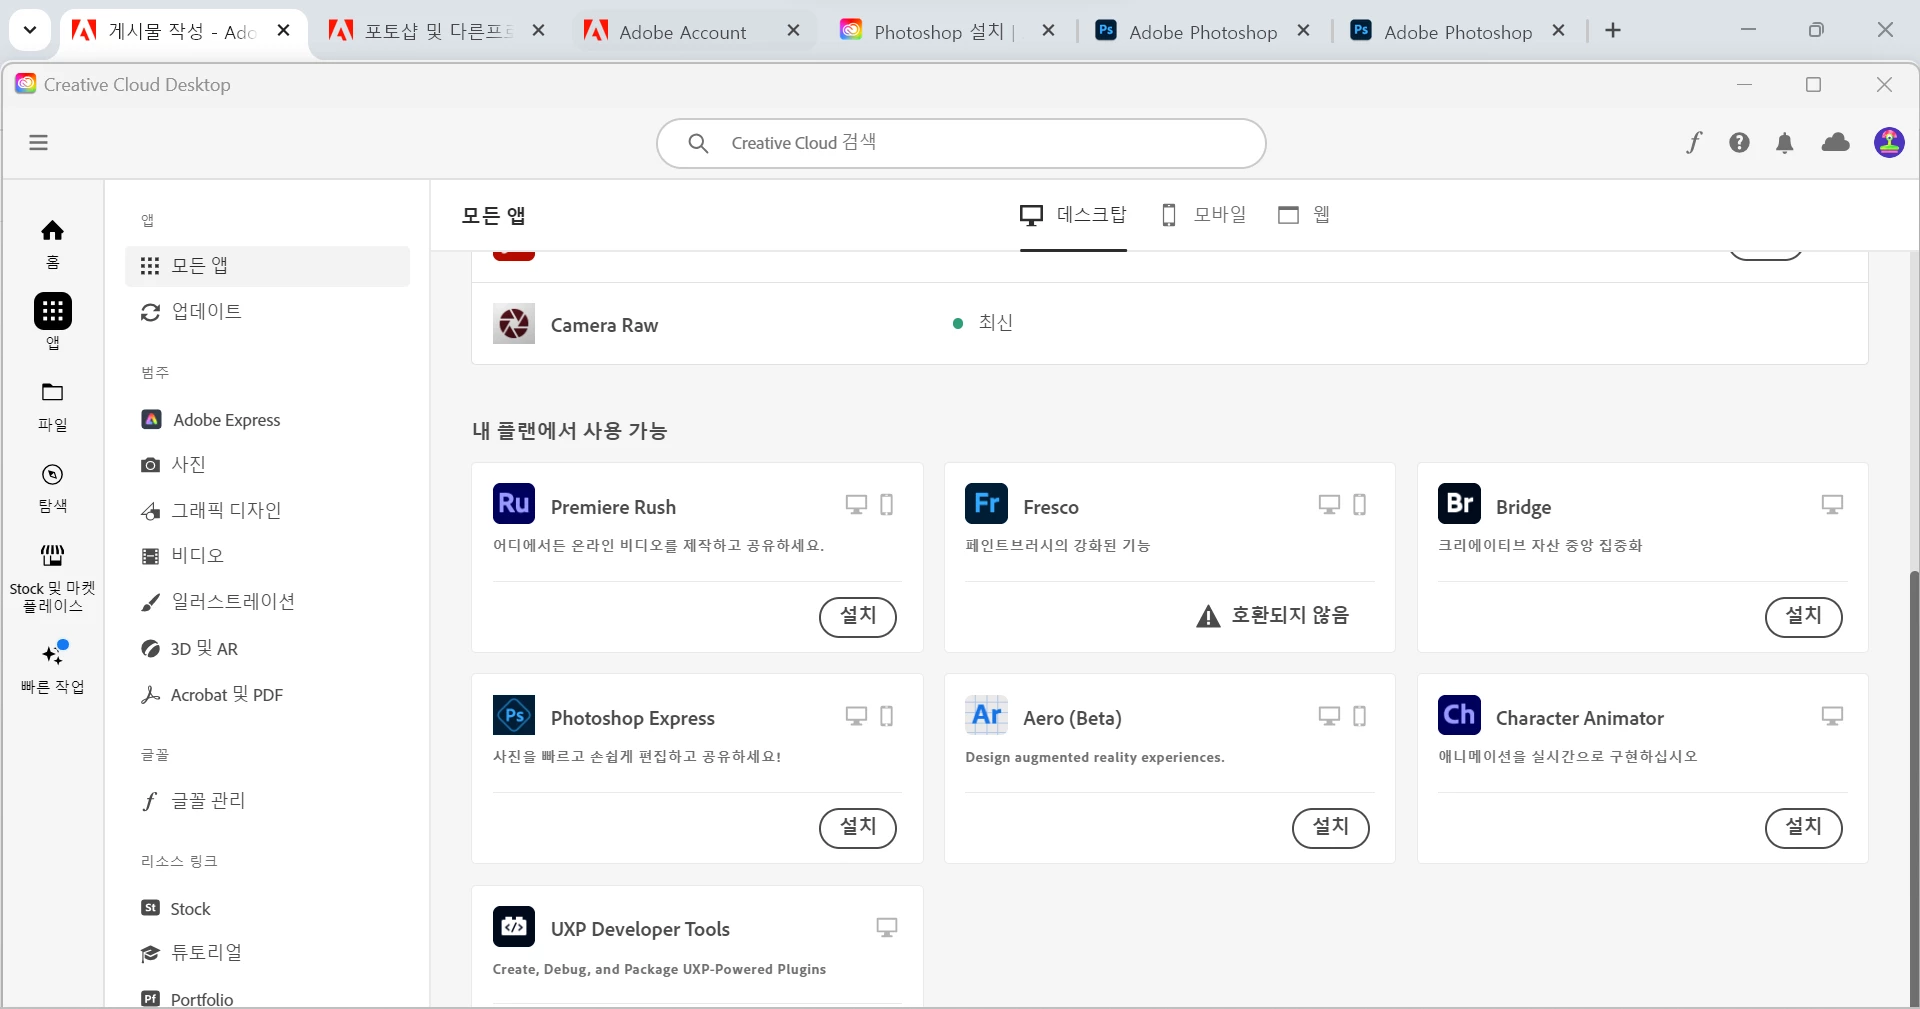Click the Bridge app icon
The image size is (1920, 1009).
[1459, 503]
